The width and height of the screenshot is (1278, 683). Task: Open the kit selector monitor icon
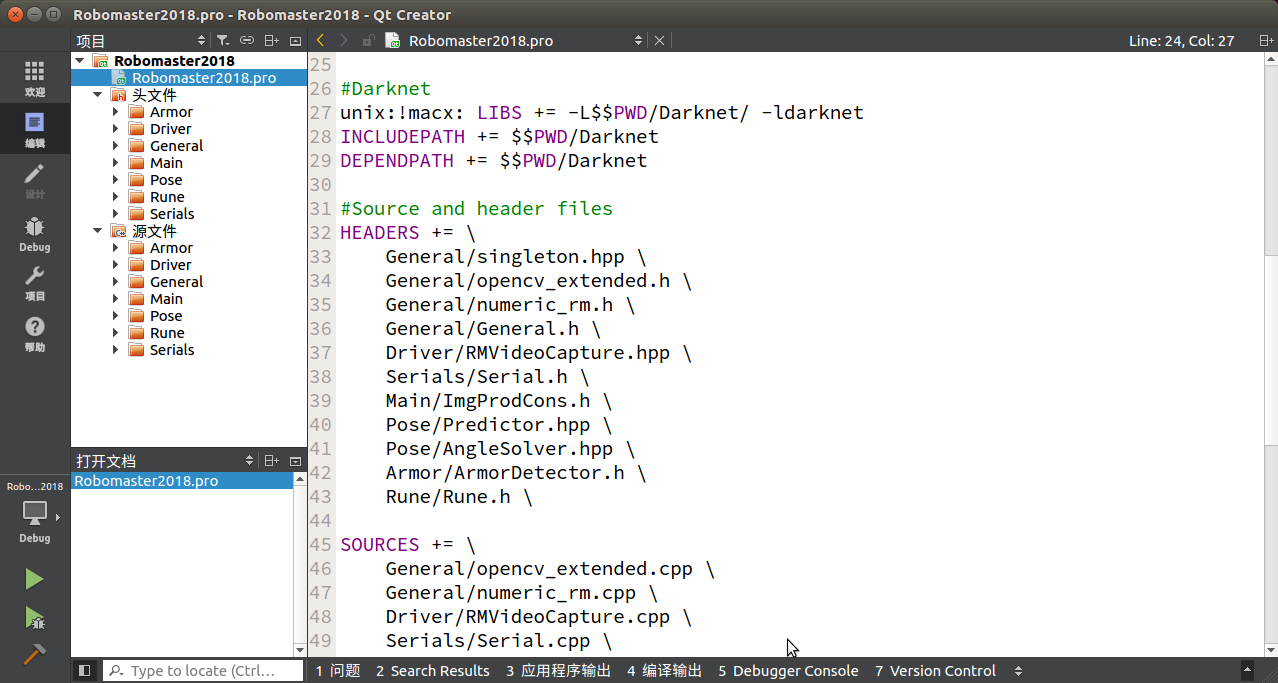(35, 513)
